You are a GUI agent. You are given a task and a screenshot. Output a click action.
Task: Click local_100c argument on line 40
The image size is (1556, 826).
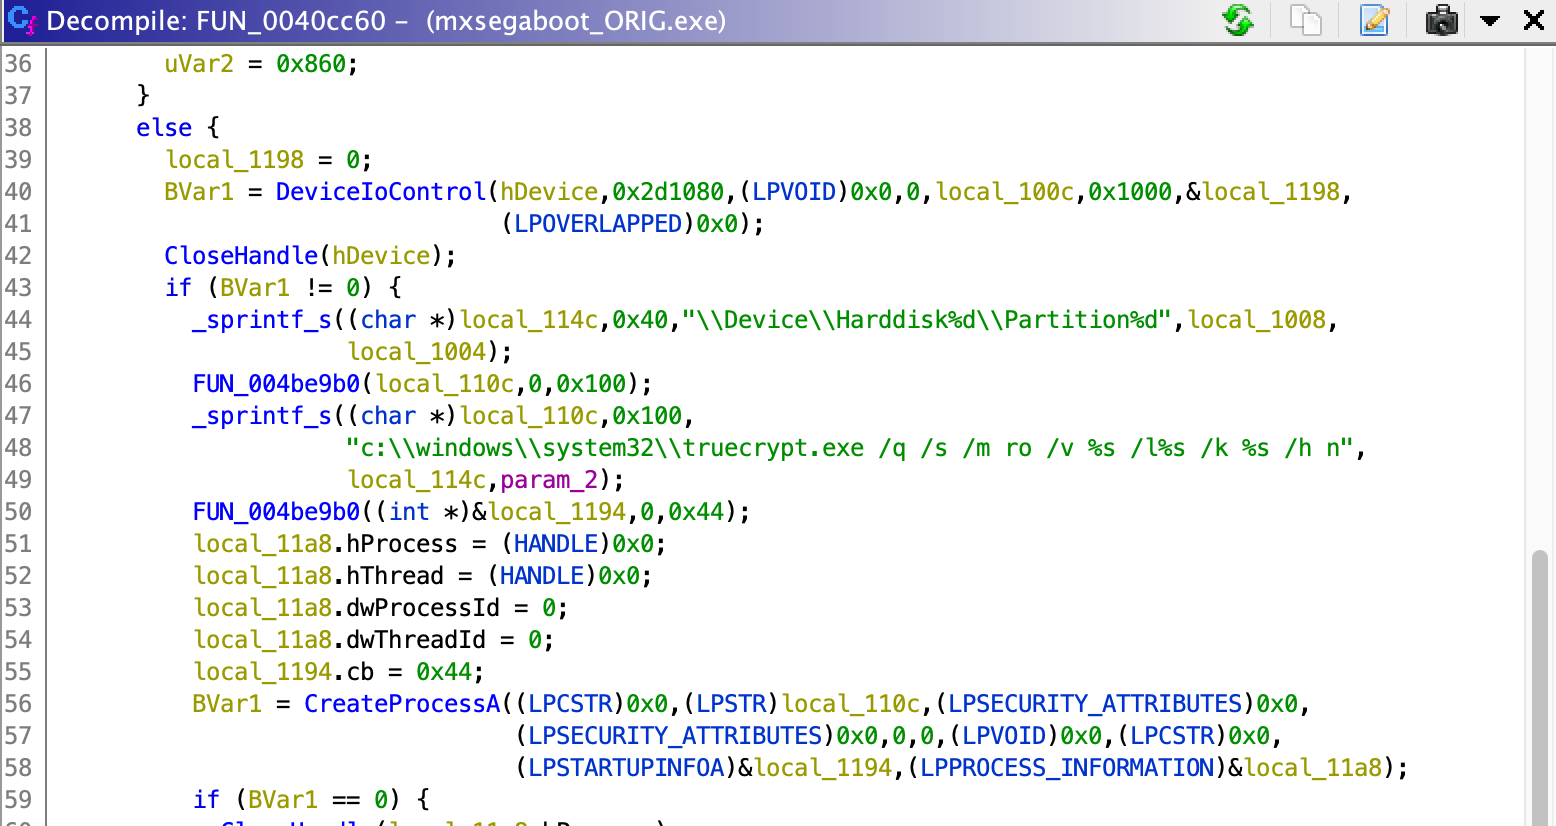[1005, 191]
